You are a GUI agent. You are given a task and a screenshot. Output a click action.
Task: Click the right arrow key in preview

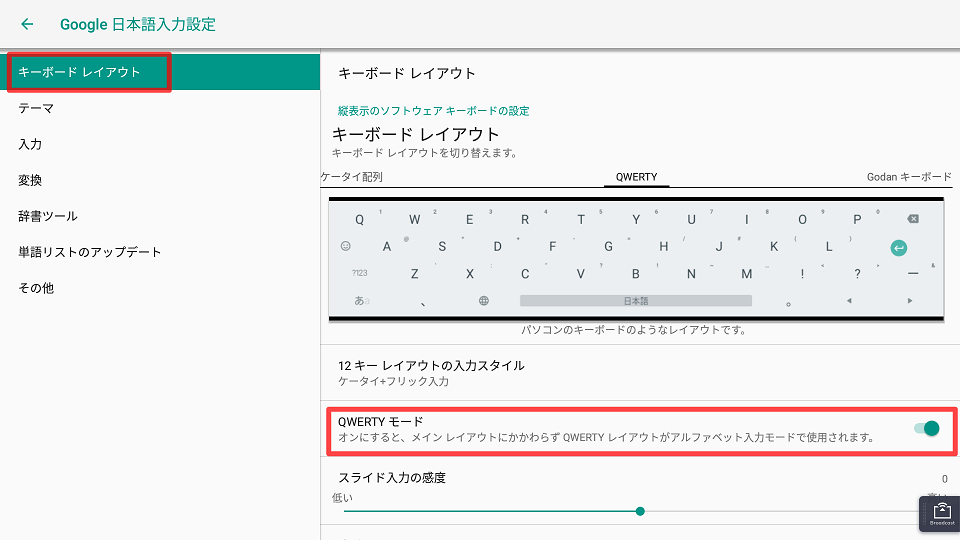[910, 301]
